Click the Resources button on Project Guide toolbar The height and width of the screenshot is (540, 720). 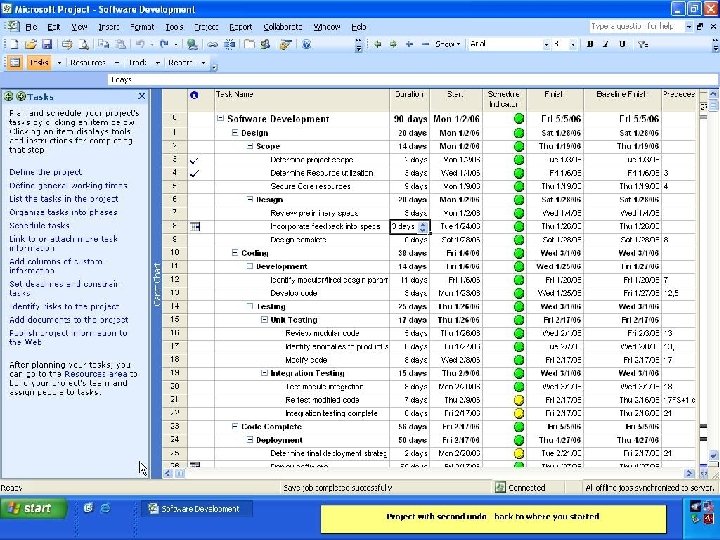(x=88, y=62)
